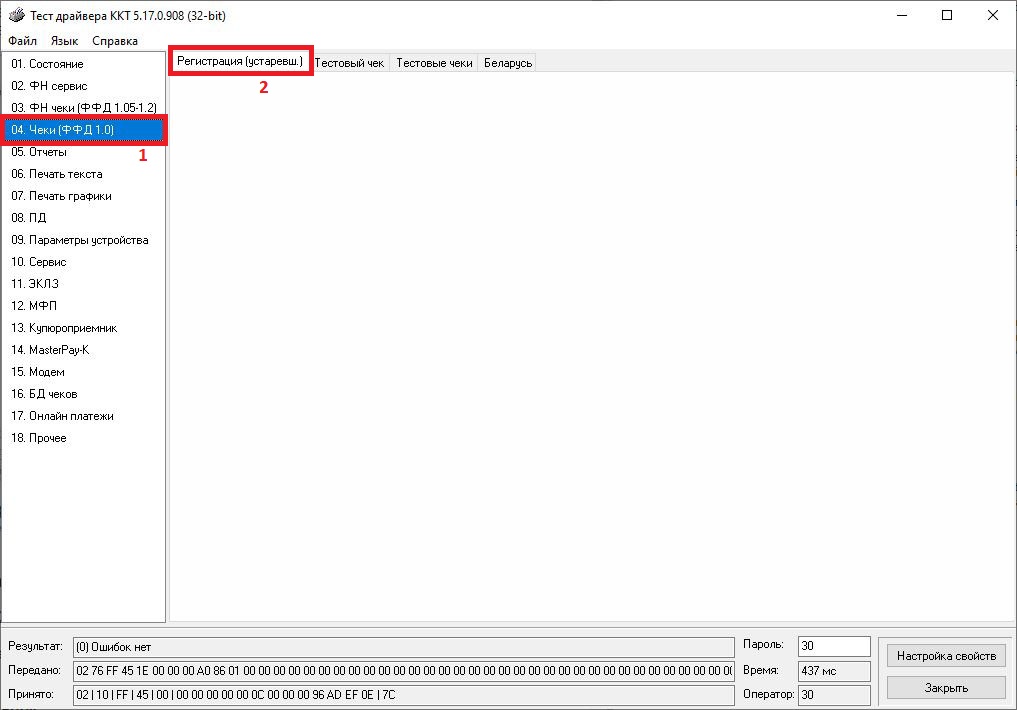Viewport: 1017px width, 710px height.
Task: Go to 05. Отчеты section
Action: tap(39, 152)
